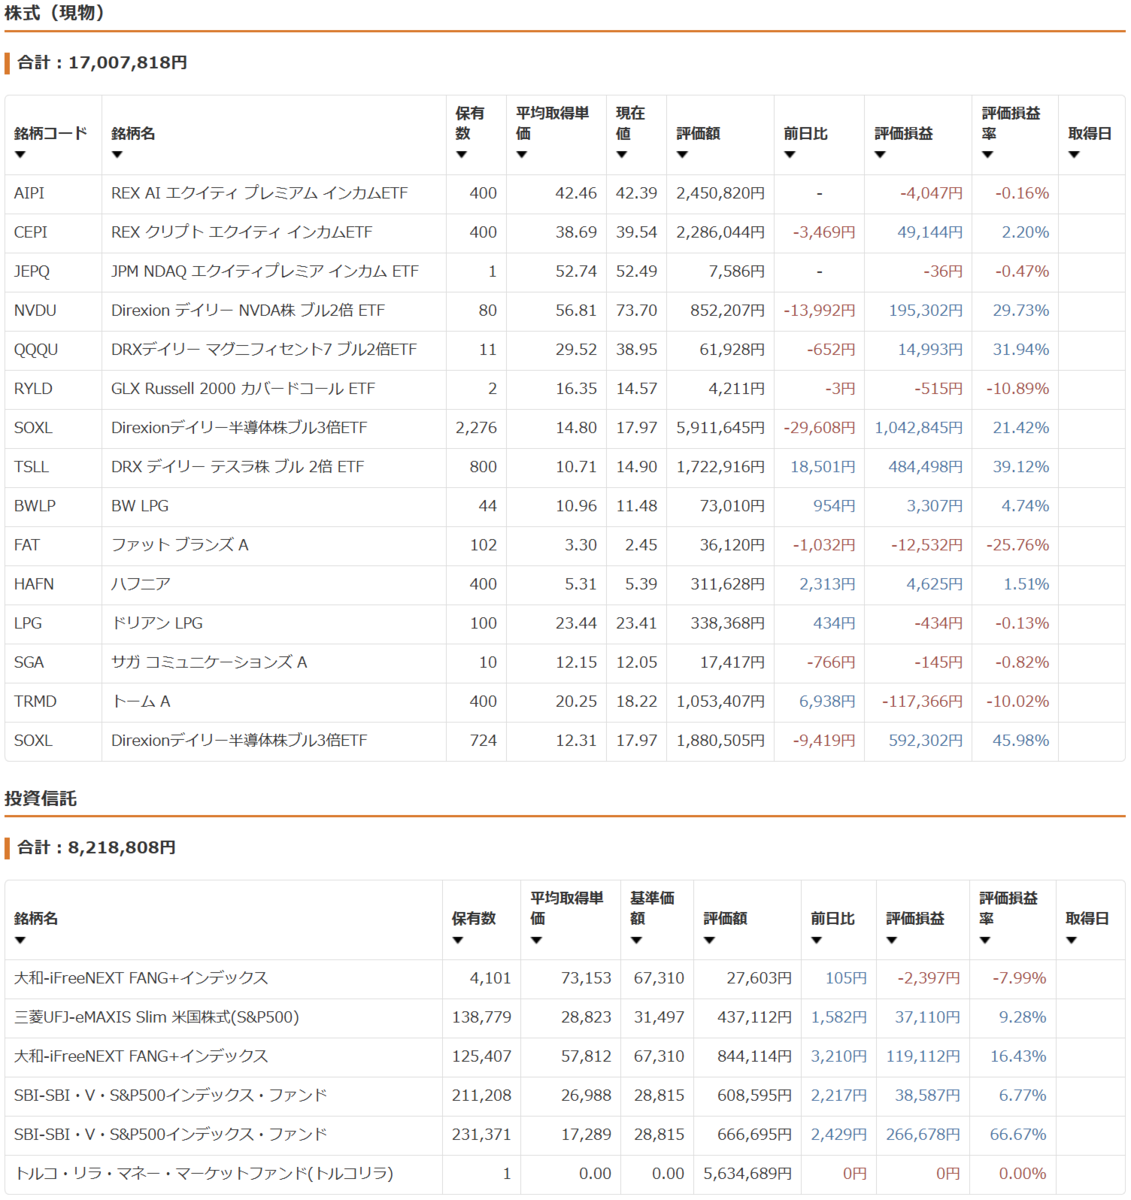Click fund total 8,218,808円 heading

96,847
